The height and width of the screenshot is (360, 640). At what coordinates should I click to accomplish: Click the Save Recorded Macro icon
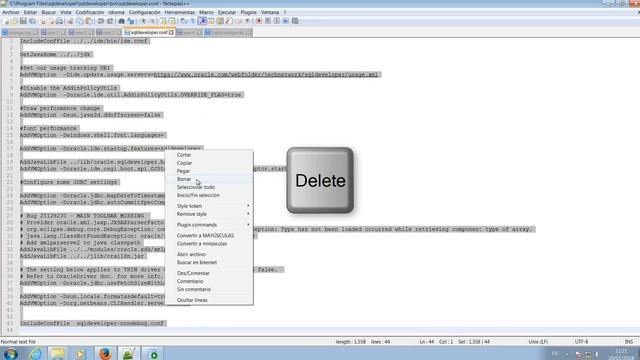[x=295, y=21]
